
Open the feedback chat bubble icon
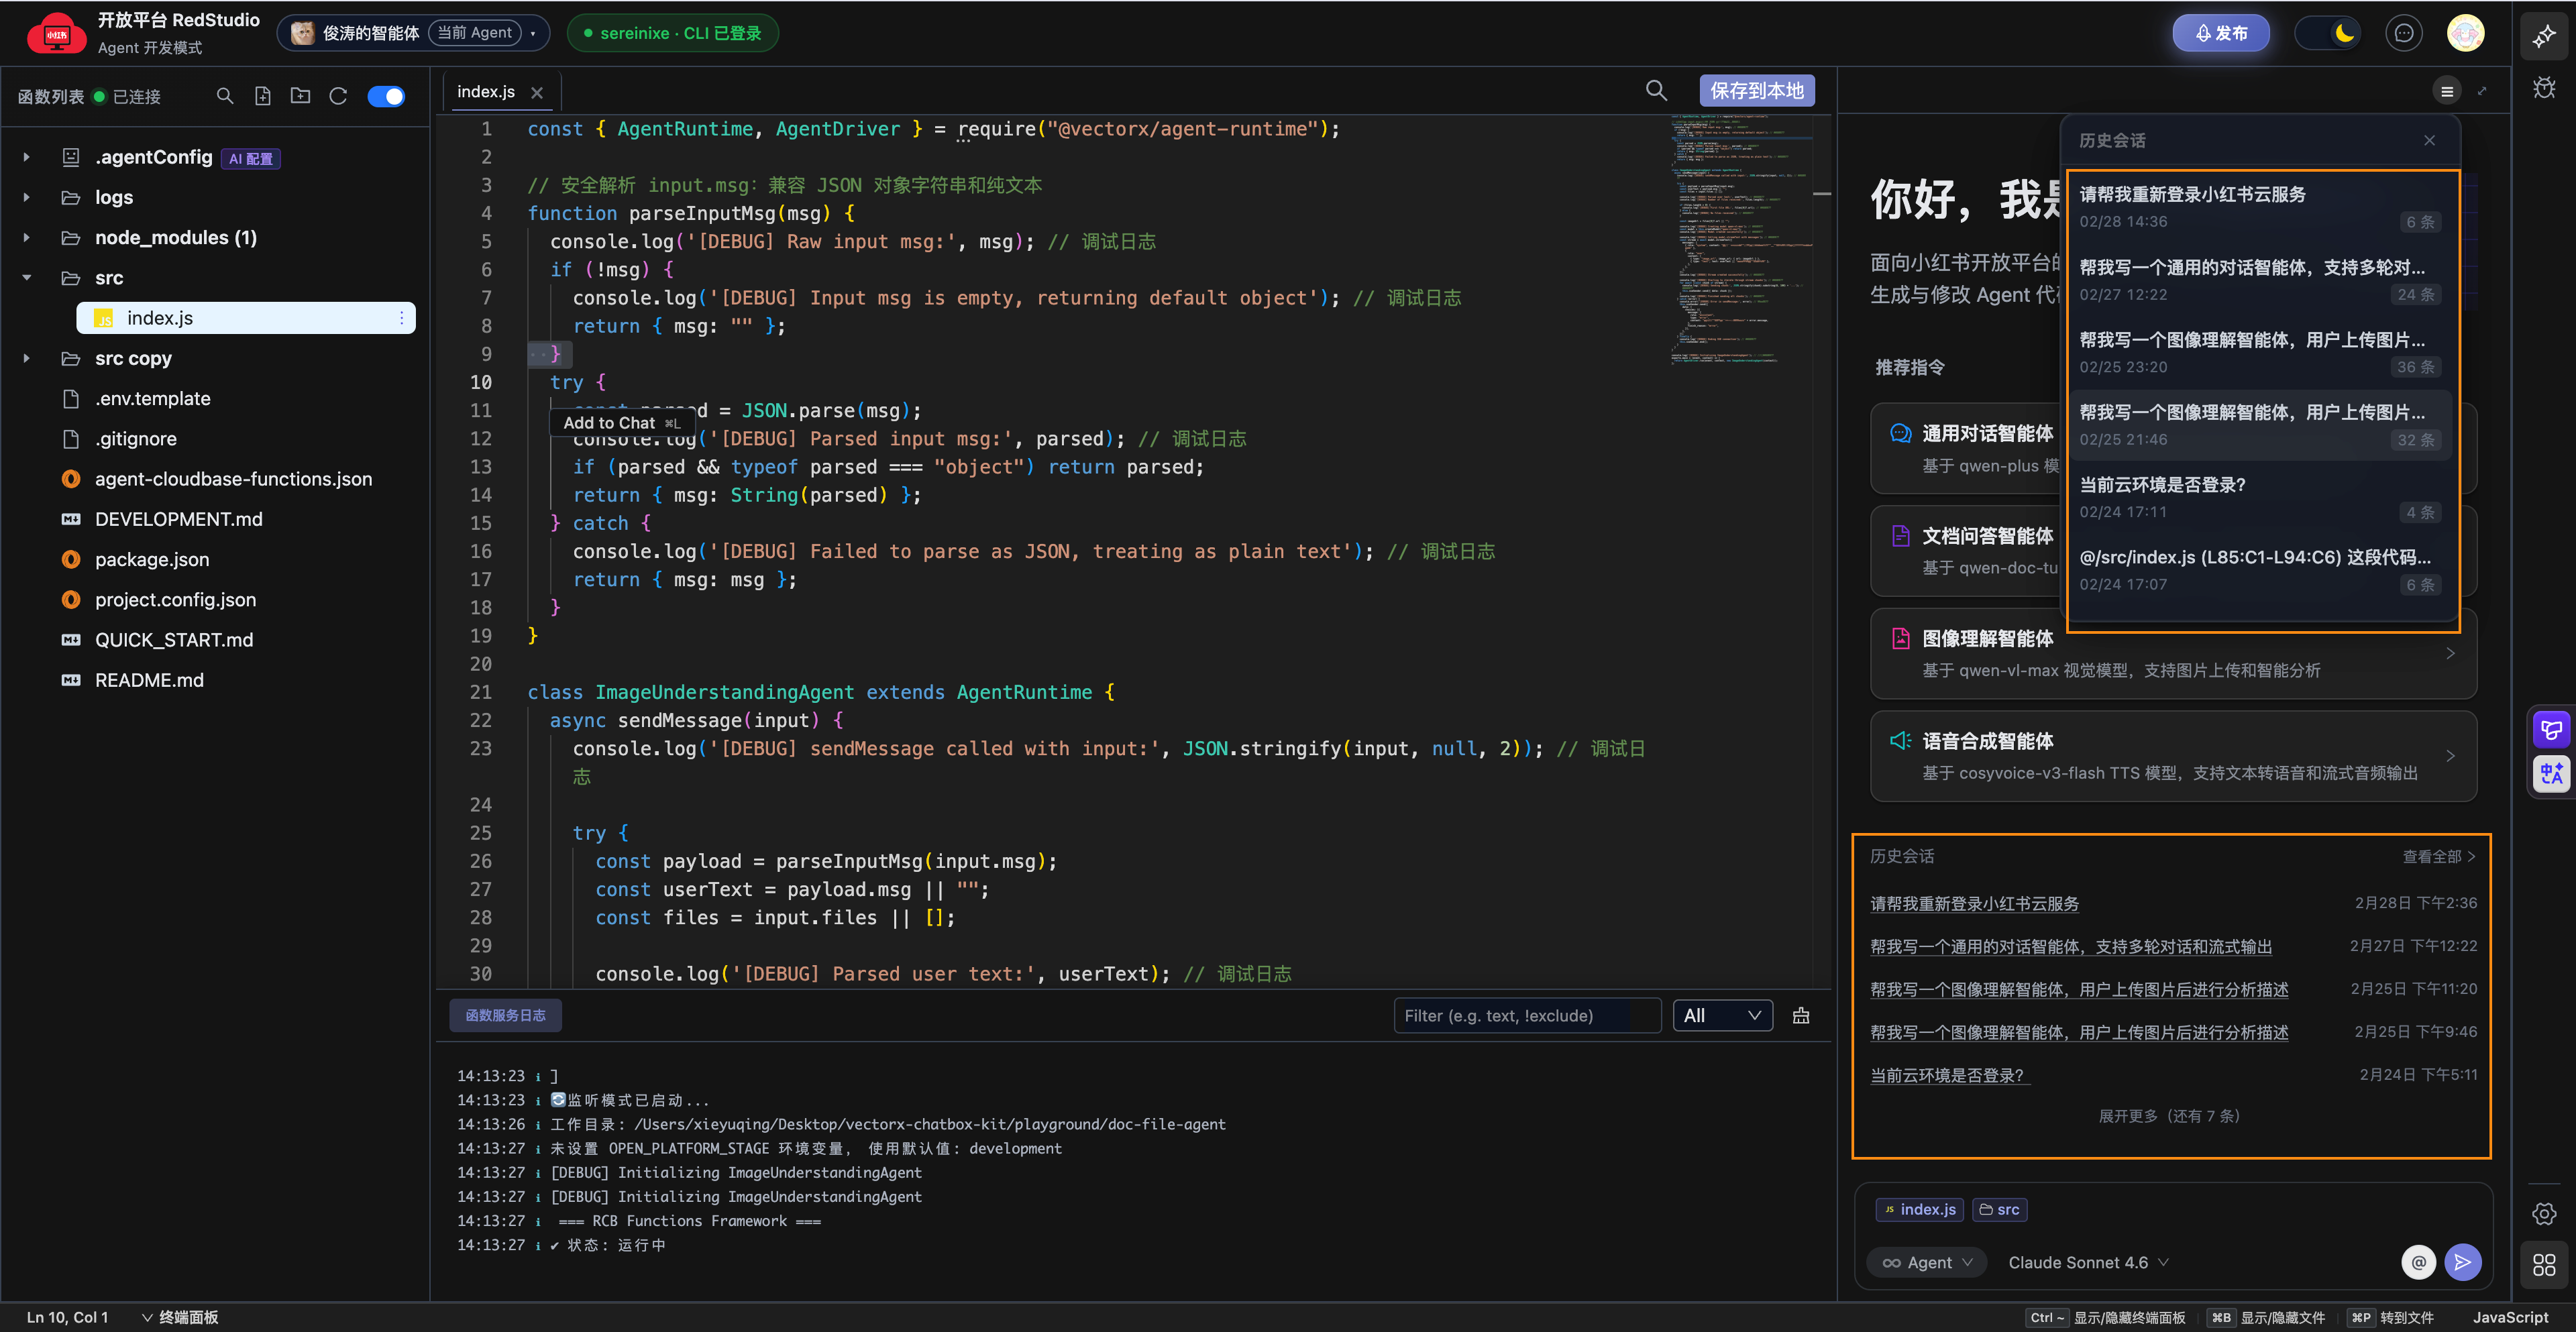tap(2404, 33)
